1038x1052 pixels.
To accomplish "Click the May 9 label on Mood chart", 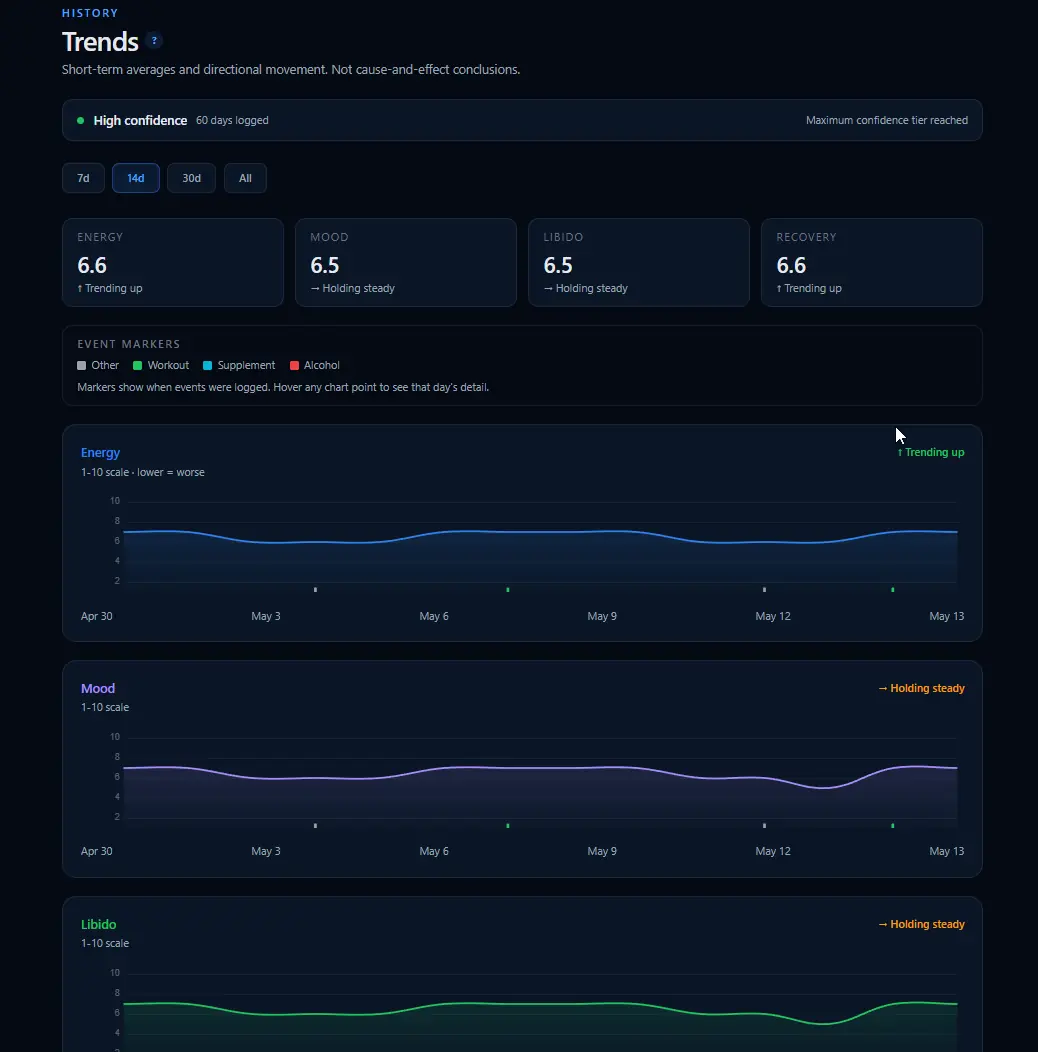I will point(602,851).
